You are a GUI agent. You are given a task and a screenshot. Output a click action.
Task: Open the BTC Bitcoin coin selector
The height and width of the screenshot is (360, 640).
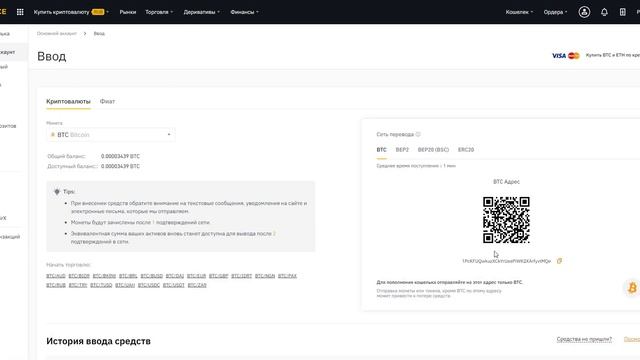coord(111,135)
